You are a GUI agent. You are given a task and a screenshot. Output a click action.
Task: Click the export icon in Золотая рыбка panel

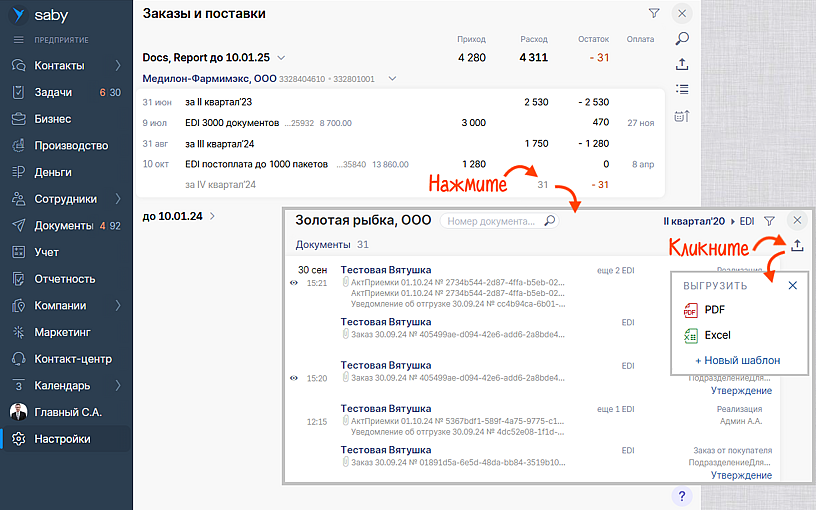coord(796,246)
